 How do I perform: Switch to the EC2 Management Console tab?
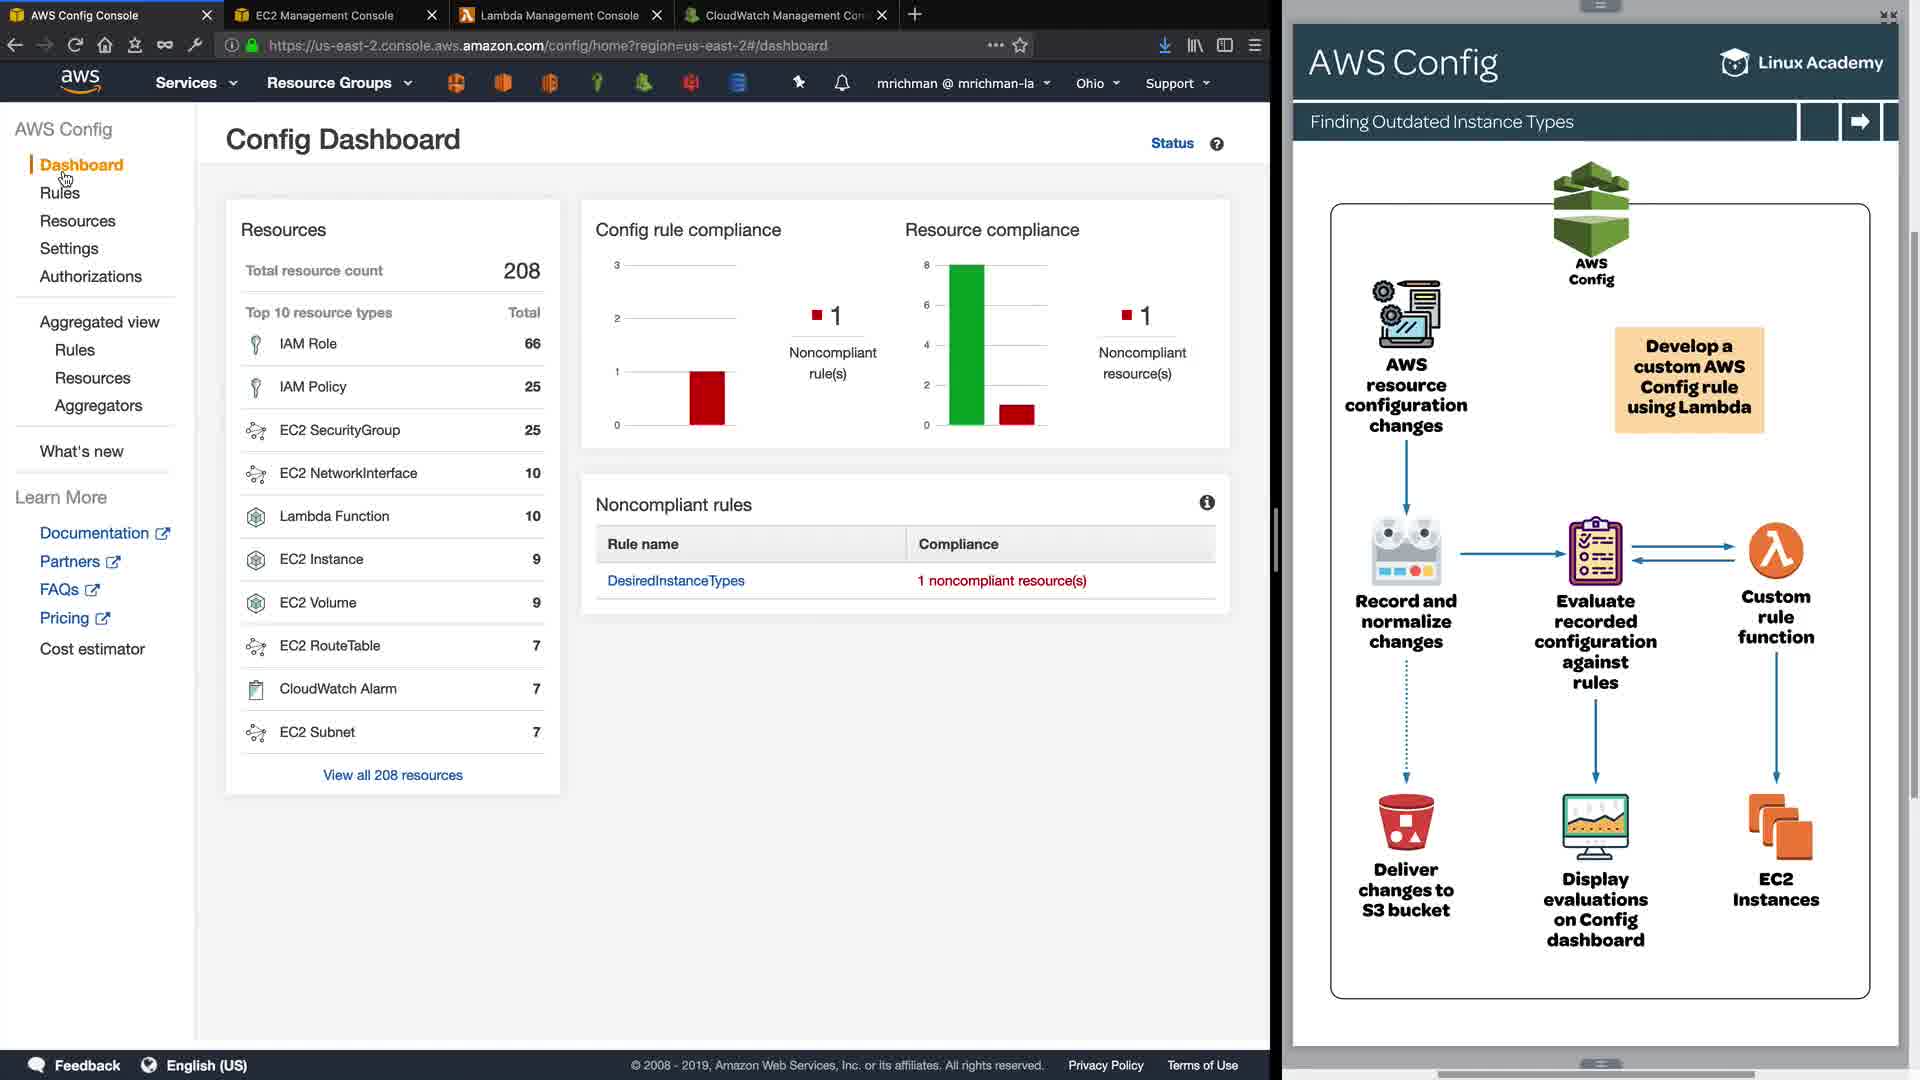pyautogui.click(x=324, y=15)
